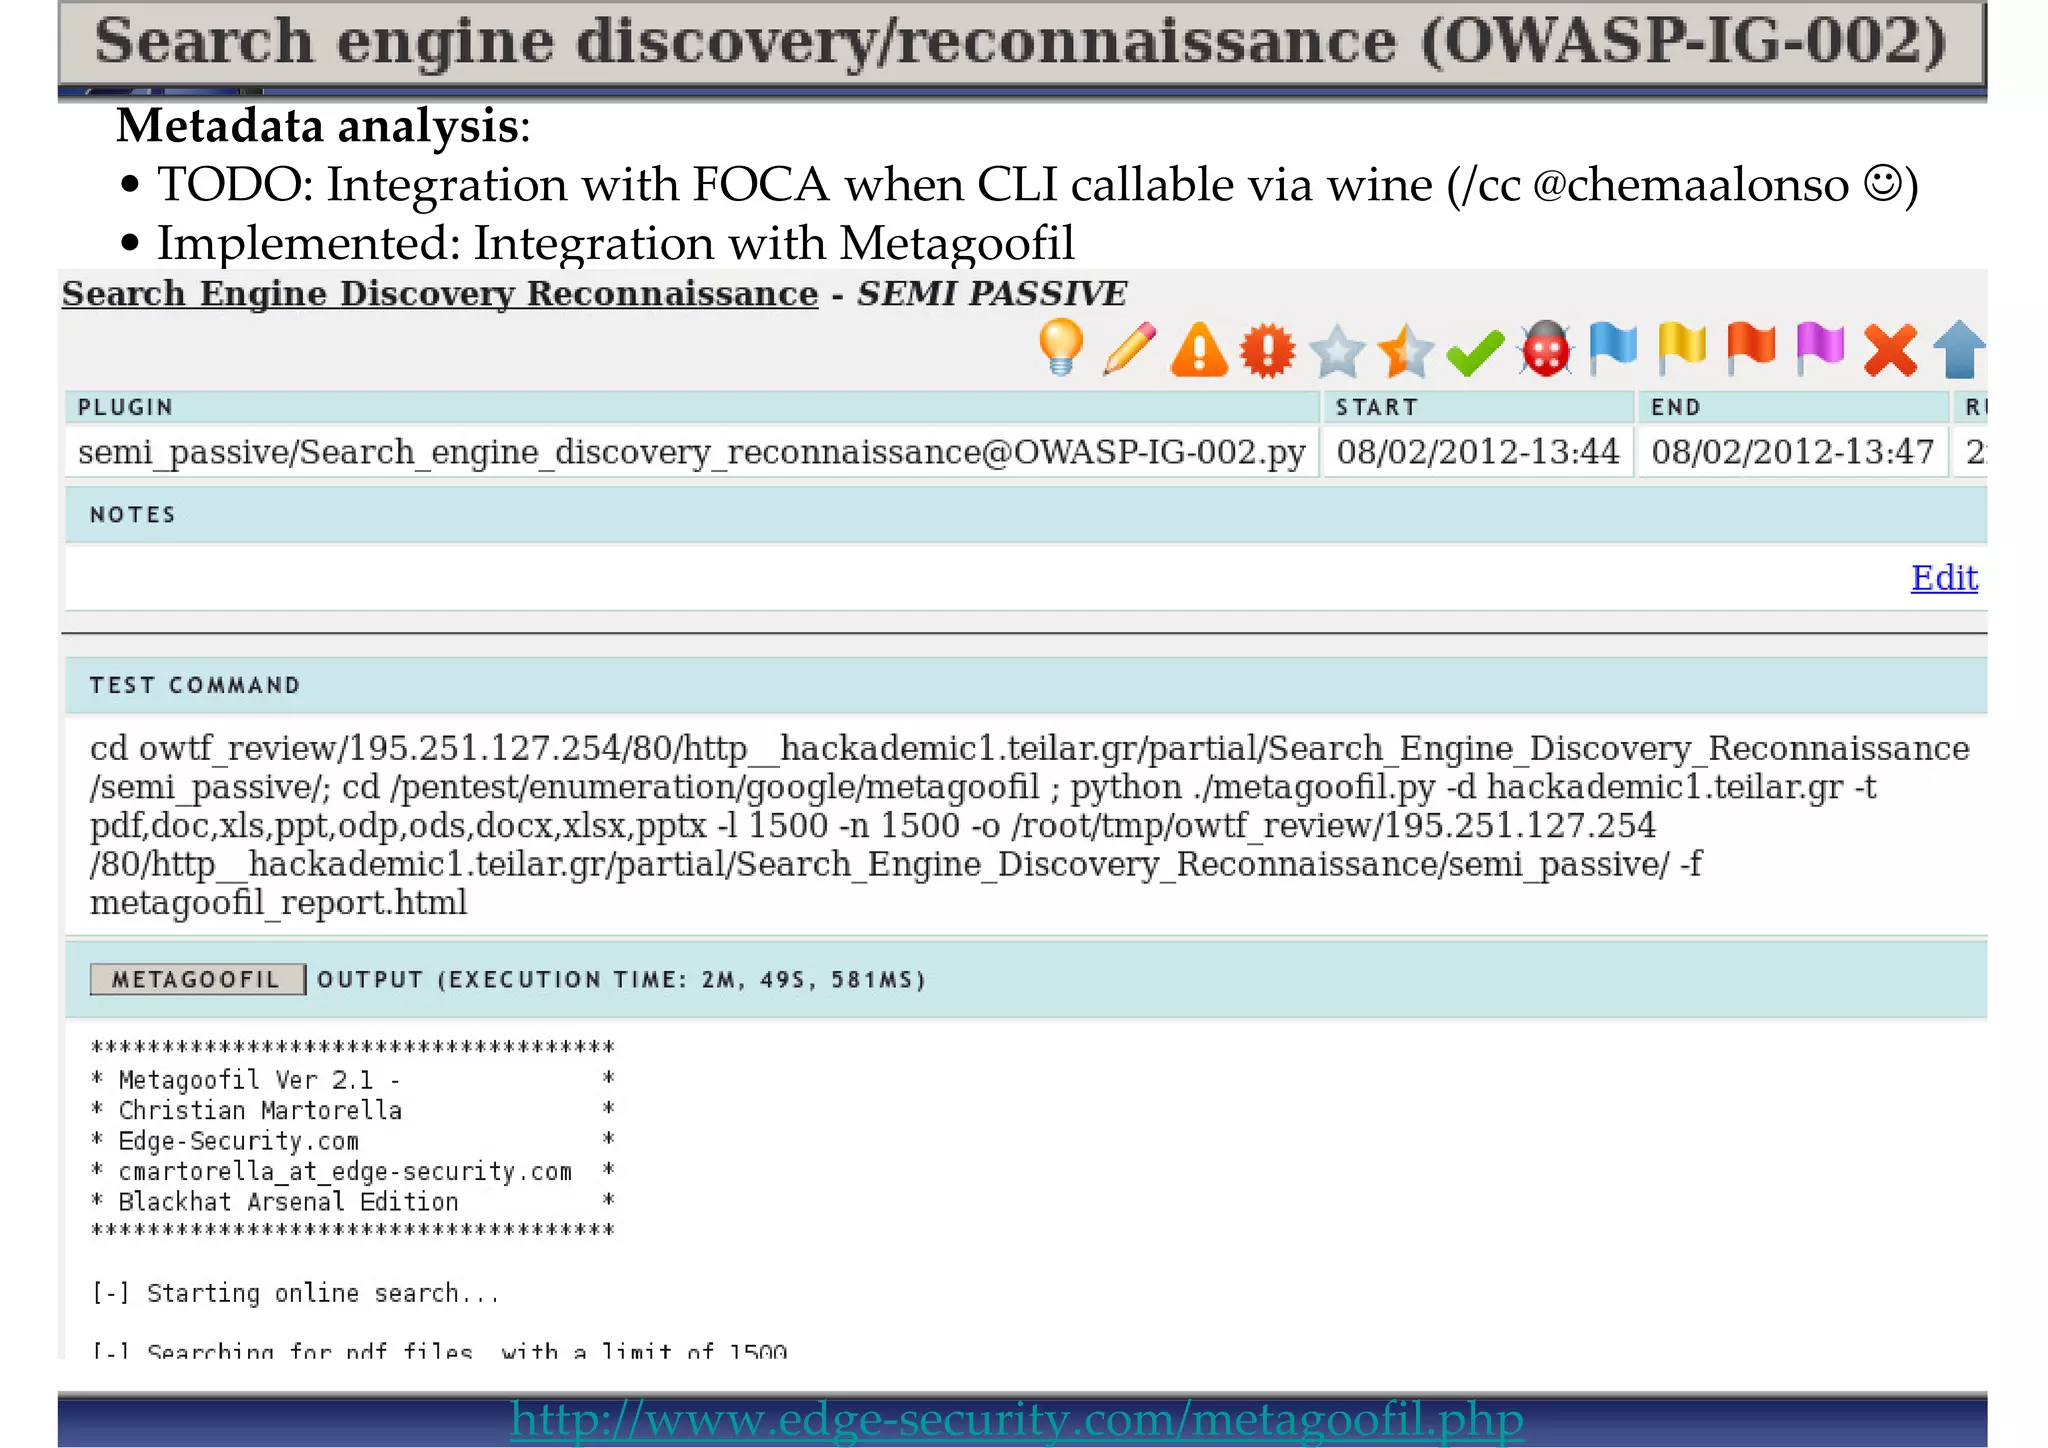This screenshot has height=1448, width=2048.
Task: Click the METAGOOFIL output button
Action: pyautogui.click(x=197, y=979)
